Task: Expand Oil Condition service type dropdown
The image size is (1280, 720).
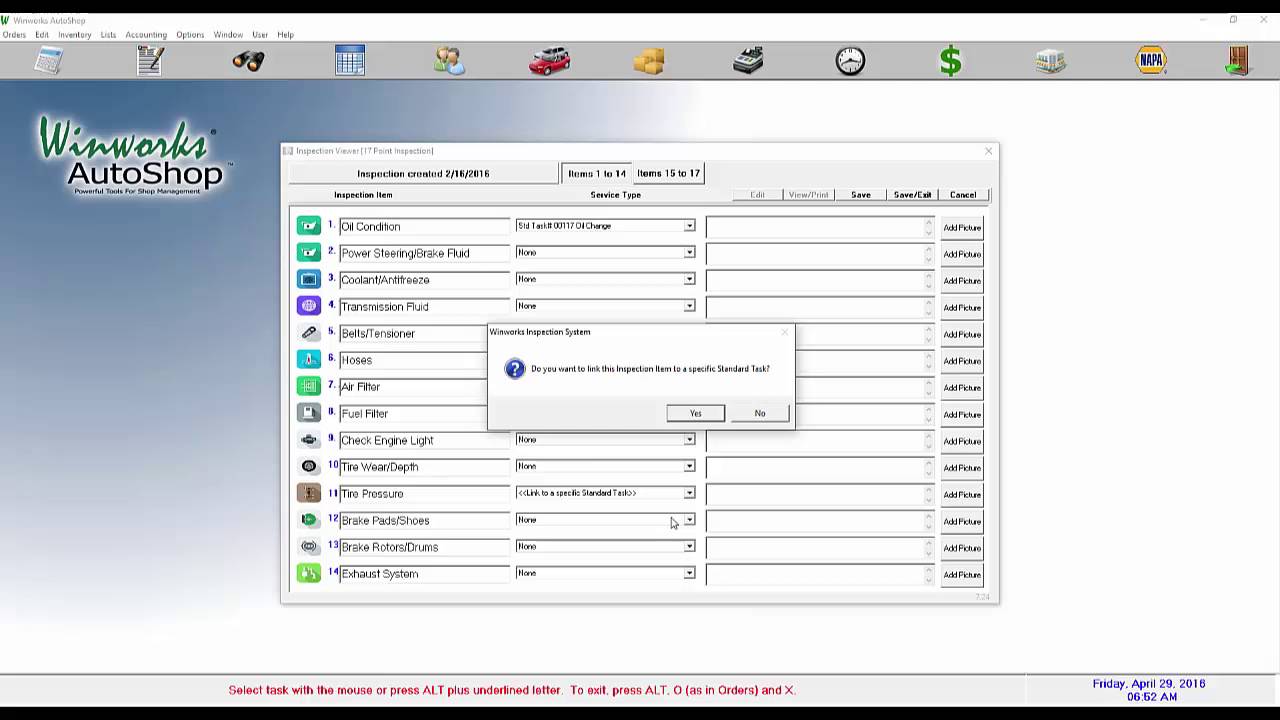Action: [x=689, y=226]
